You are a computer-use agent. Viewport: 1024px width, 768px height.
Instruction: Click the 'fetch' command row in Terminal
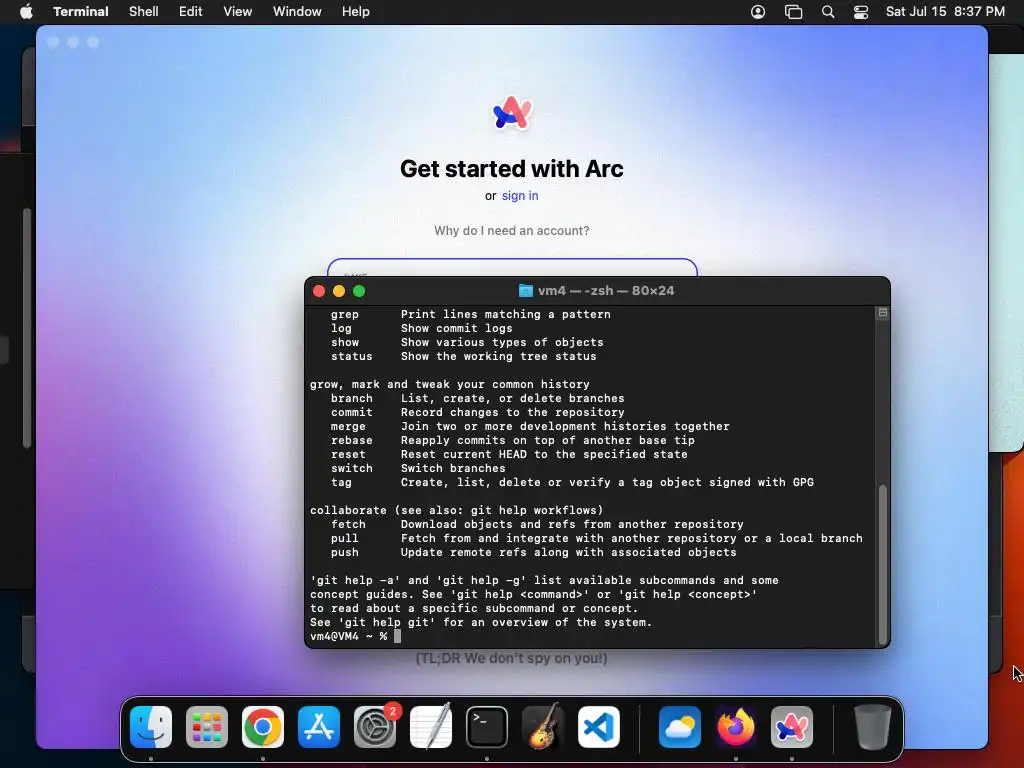pos(537,524)
